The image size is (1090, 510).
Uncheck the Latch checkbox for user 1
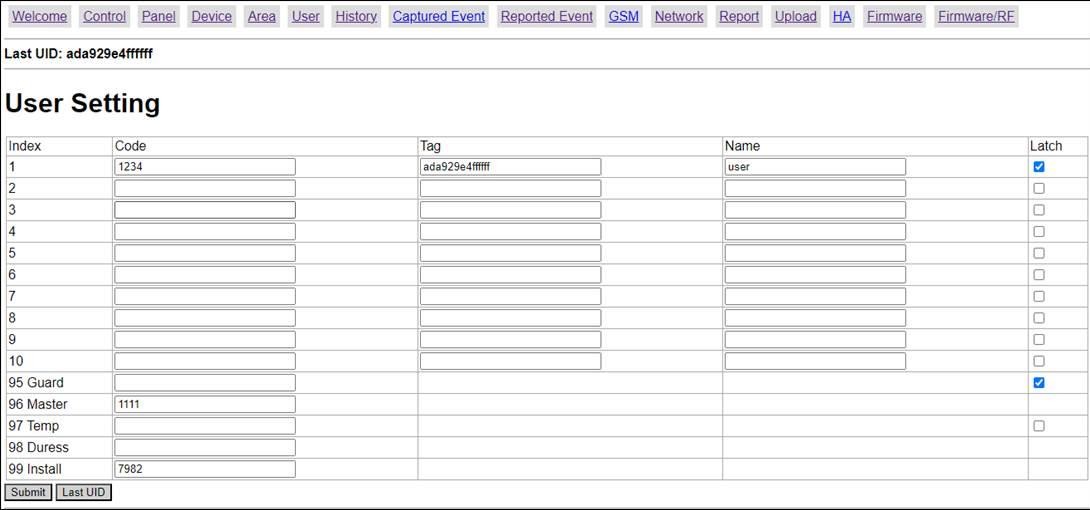pos(1039,167)
